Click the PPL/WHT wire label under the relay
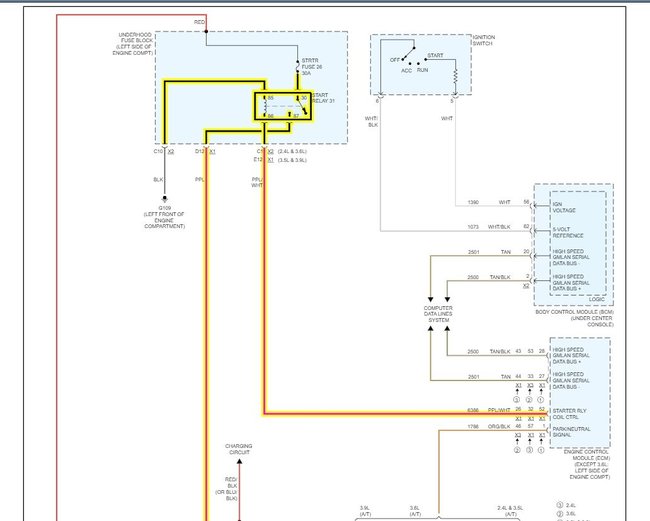Viewport: 650px width, 521px height. [258, 183]
